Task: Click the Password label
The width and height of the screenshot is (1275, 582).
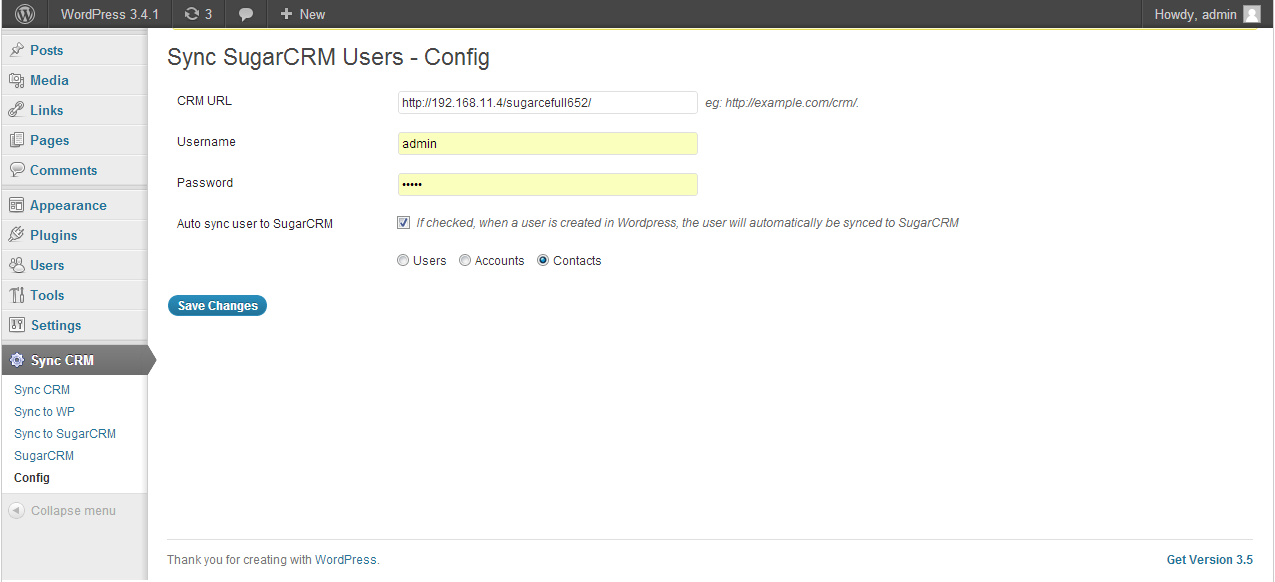Action: pyautogui.click(x=205, y=183)
